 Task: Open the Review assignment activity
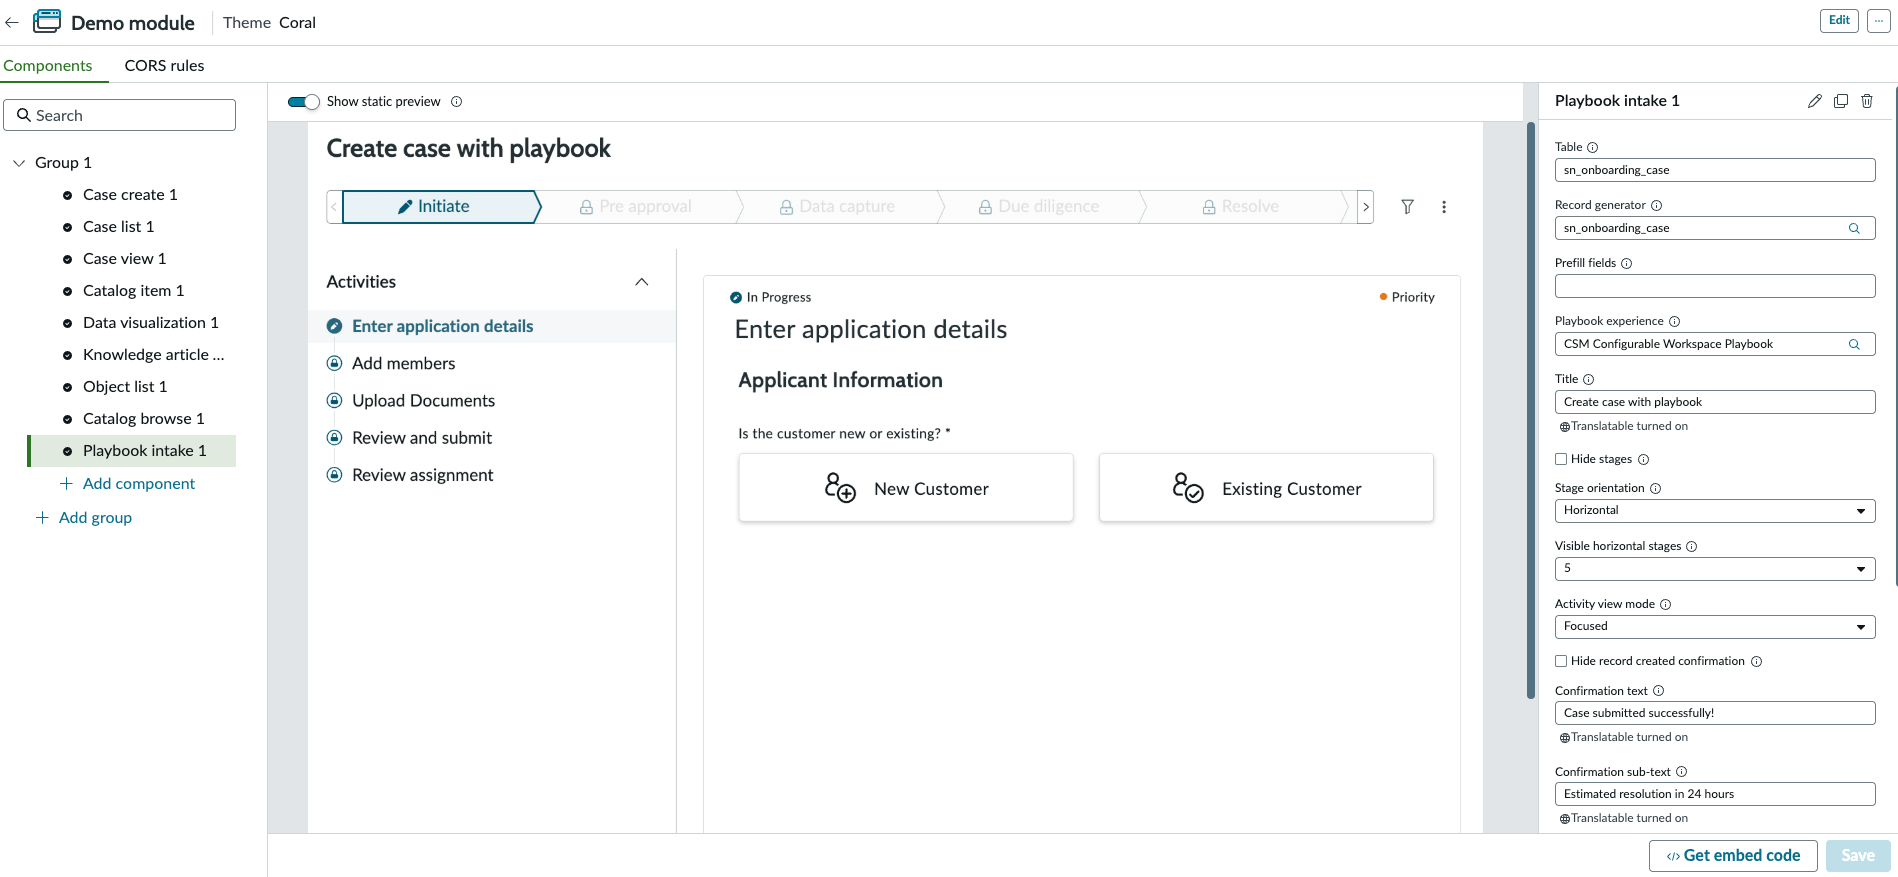[x=422, y=475]
